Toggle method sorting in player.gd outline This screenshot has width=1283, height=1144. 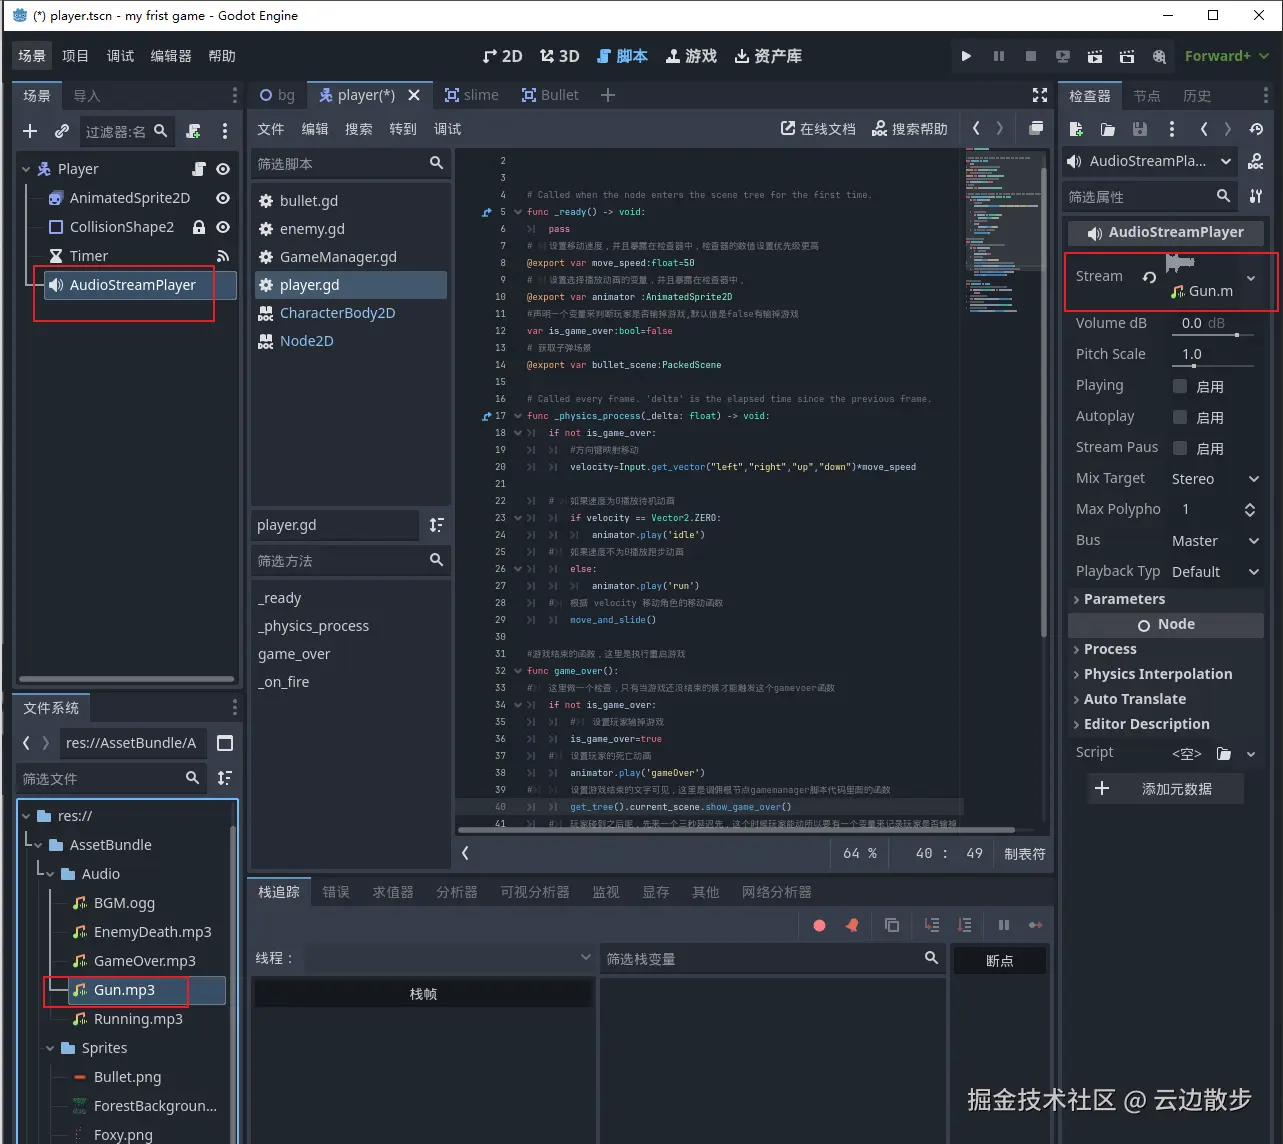436,525
